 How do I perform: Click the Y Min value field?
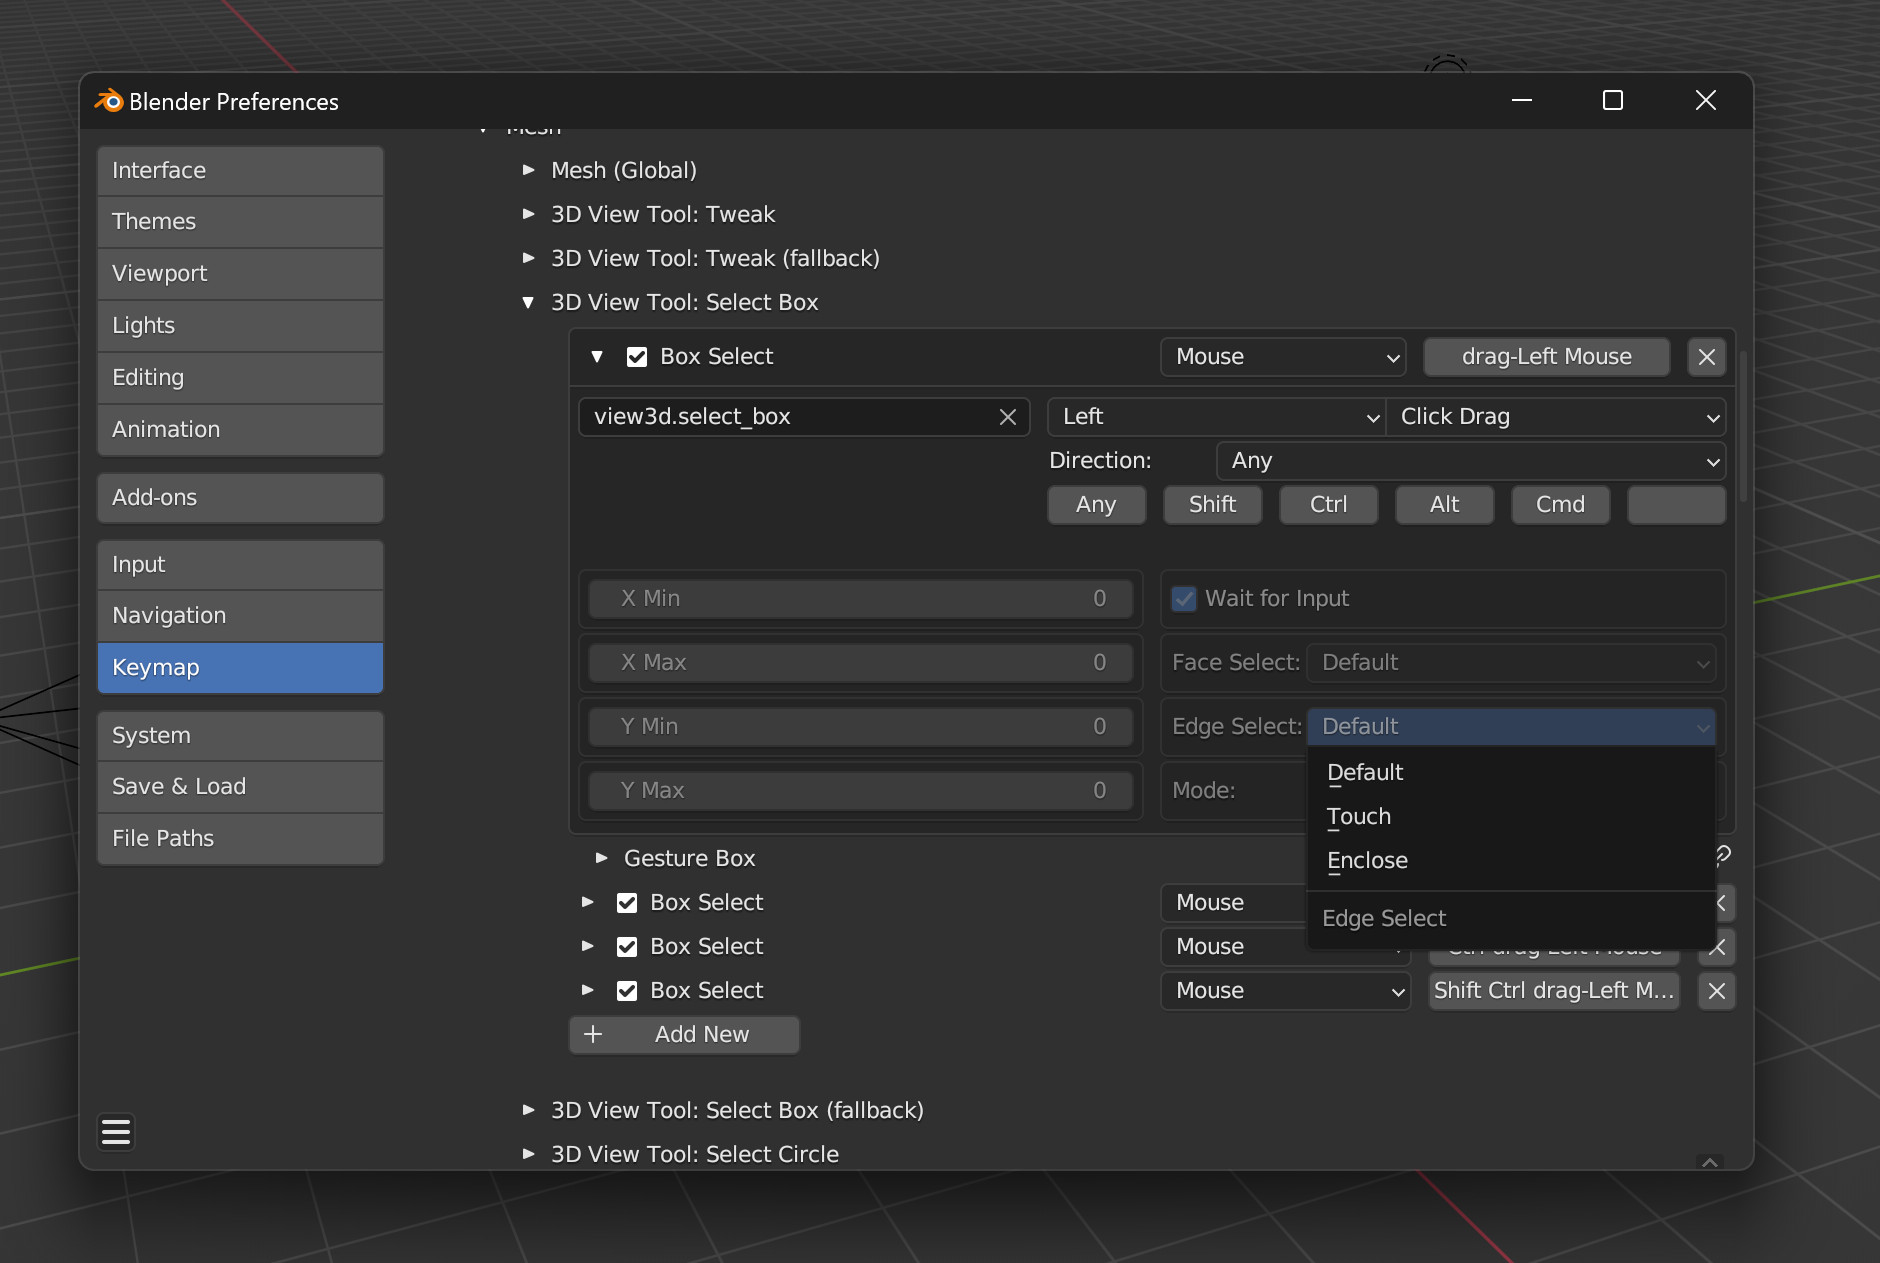point(860,727)
